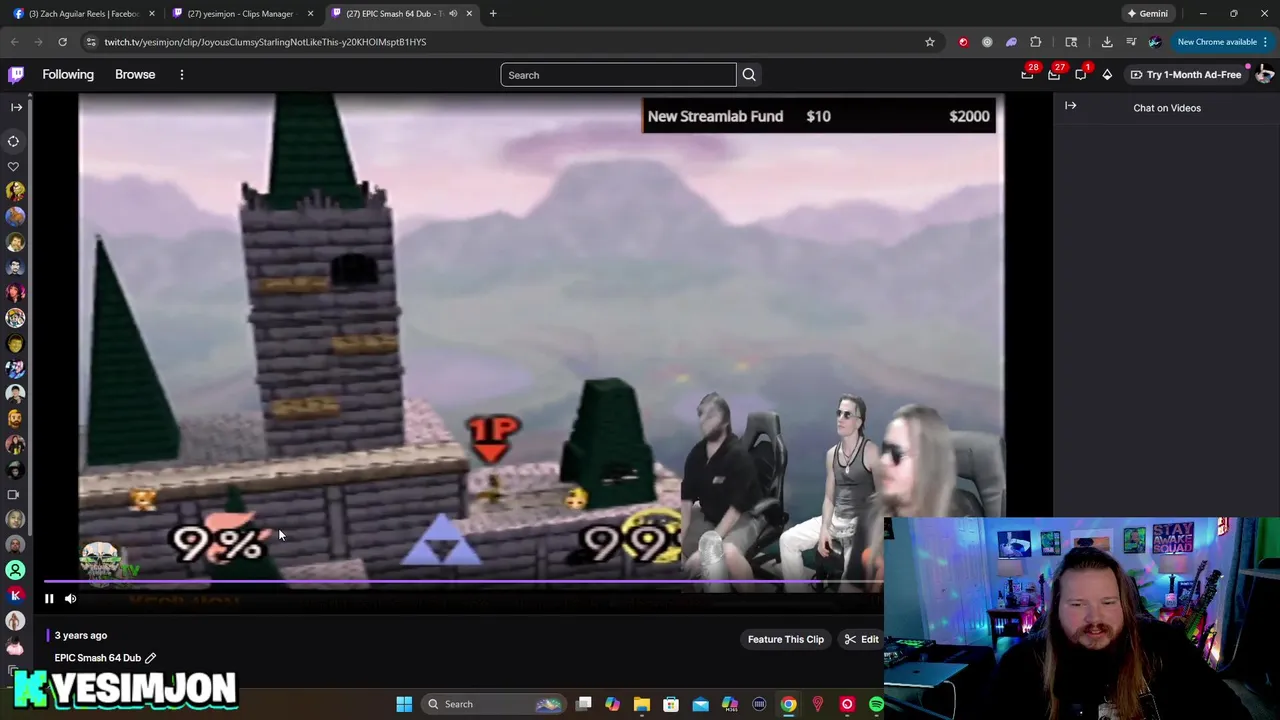Click the green avatar sidebar channel
Screen dimensions: 1280x720
pyautogui.click(x=15, y=570)
